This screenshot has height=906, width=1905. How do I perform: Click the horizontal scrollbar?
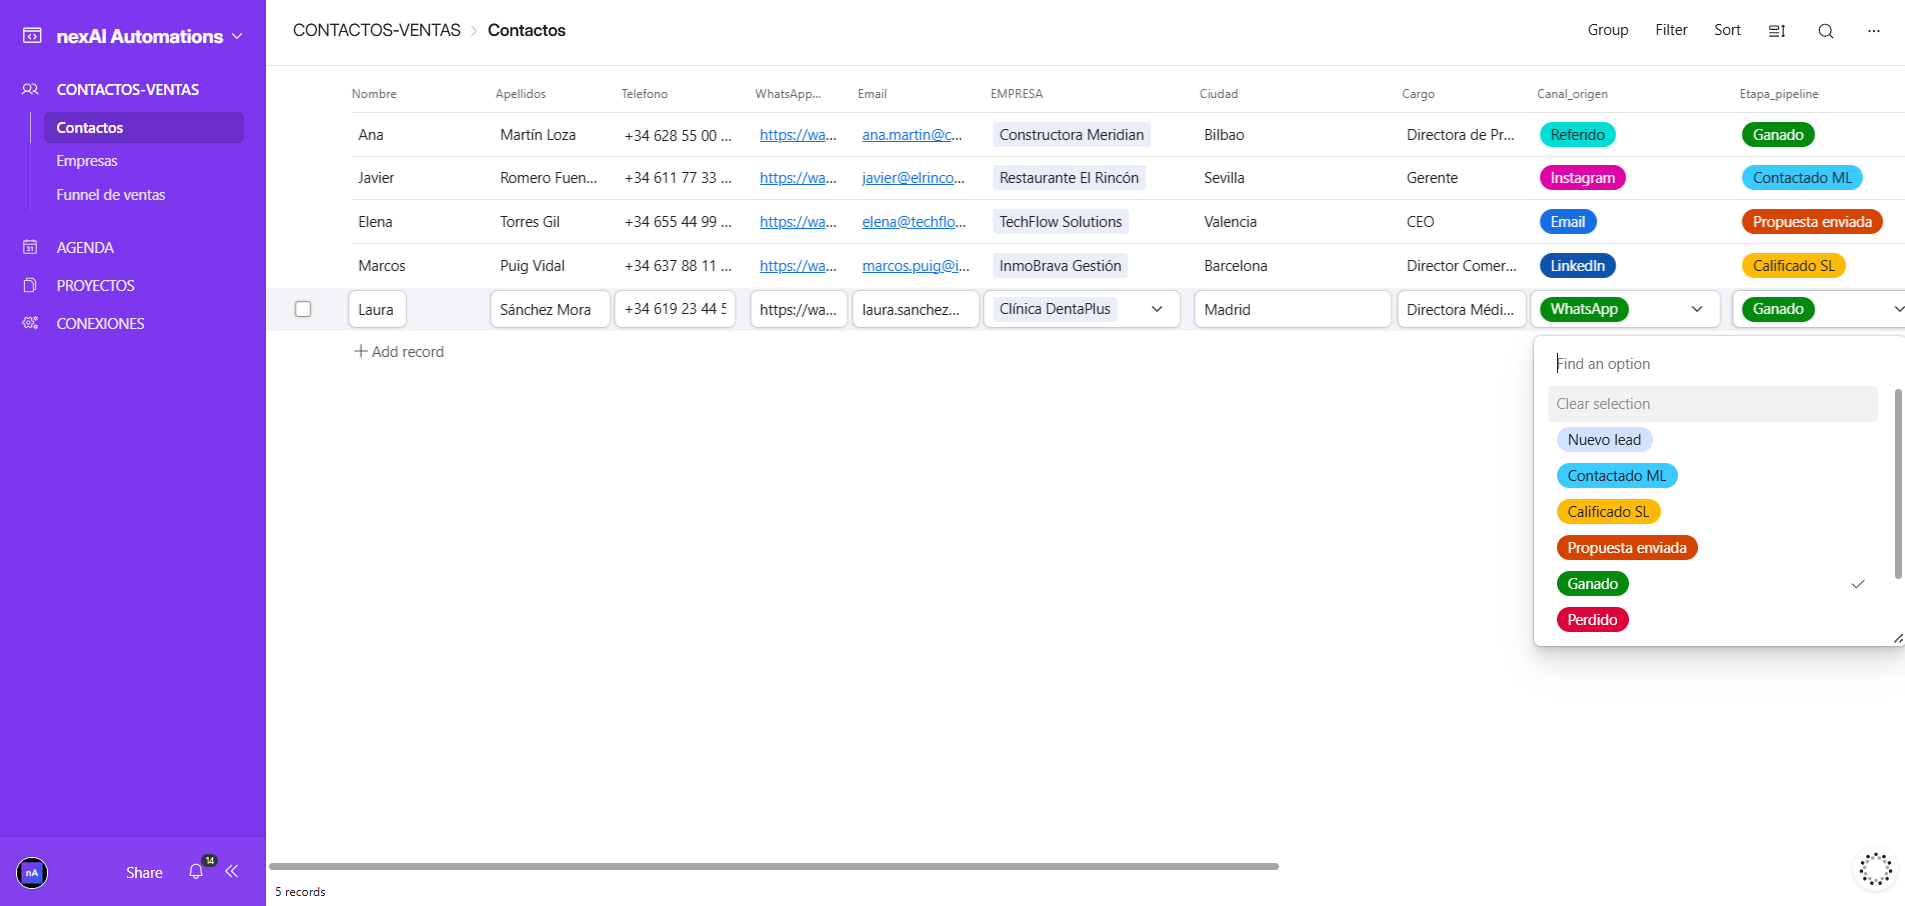coord(774,866)
